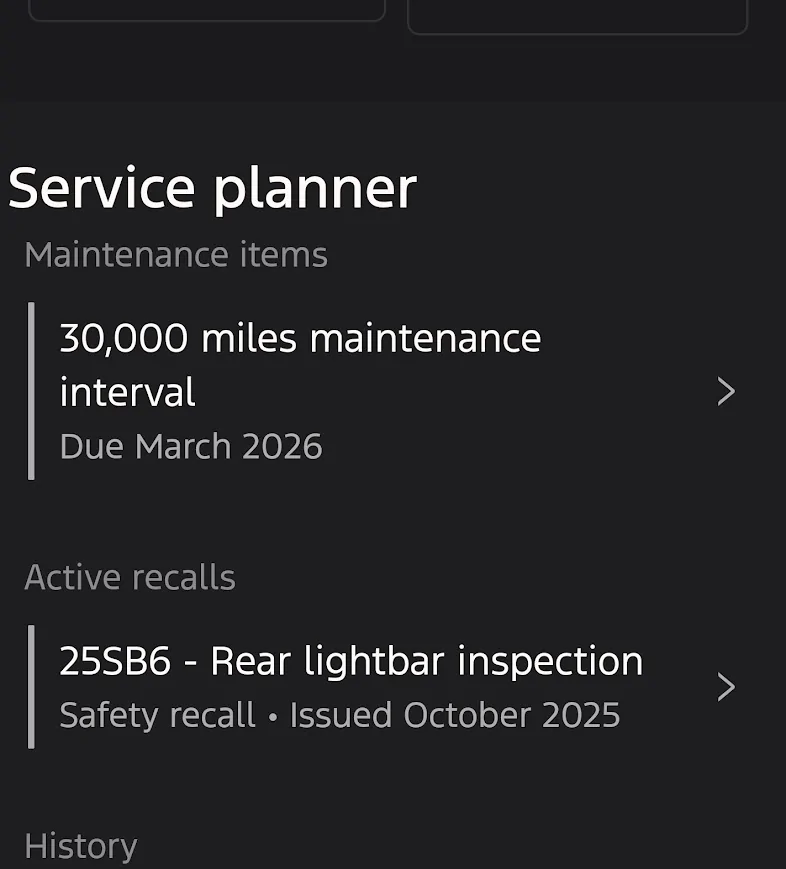
Task: Click the 30,000 mileage number
Action: click(x=123, y=339)
